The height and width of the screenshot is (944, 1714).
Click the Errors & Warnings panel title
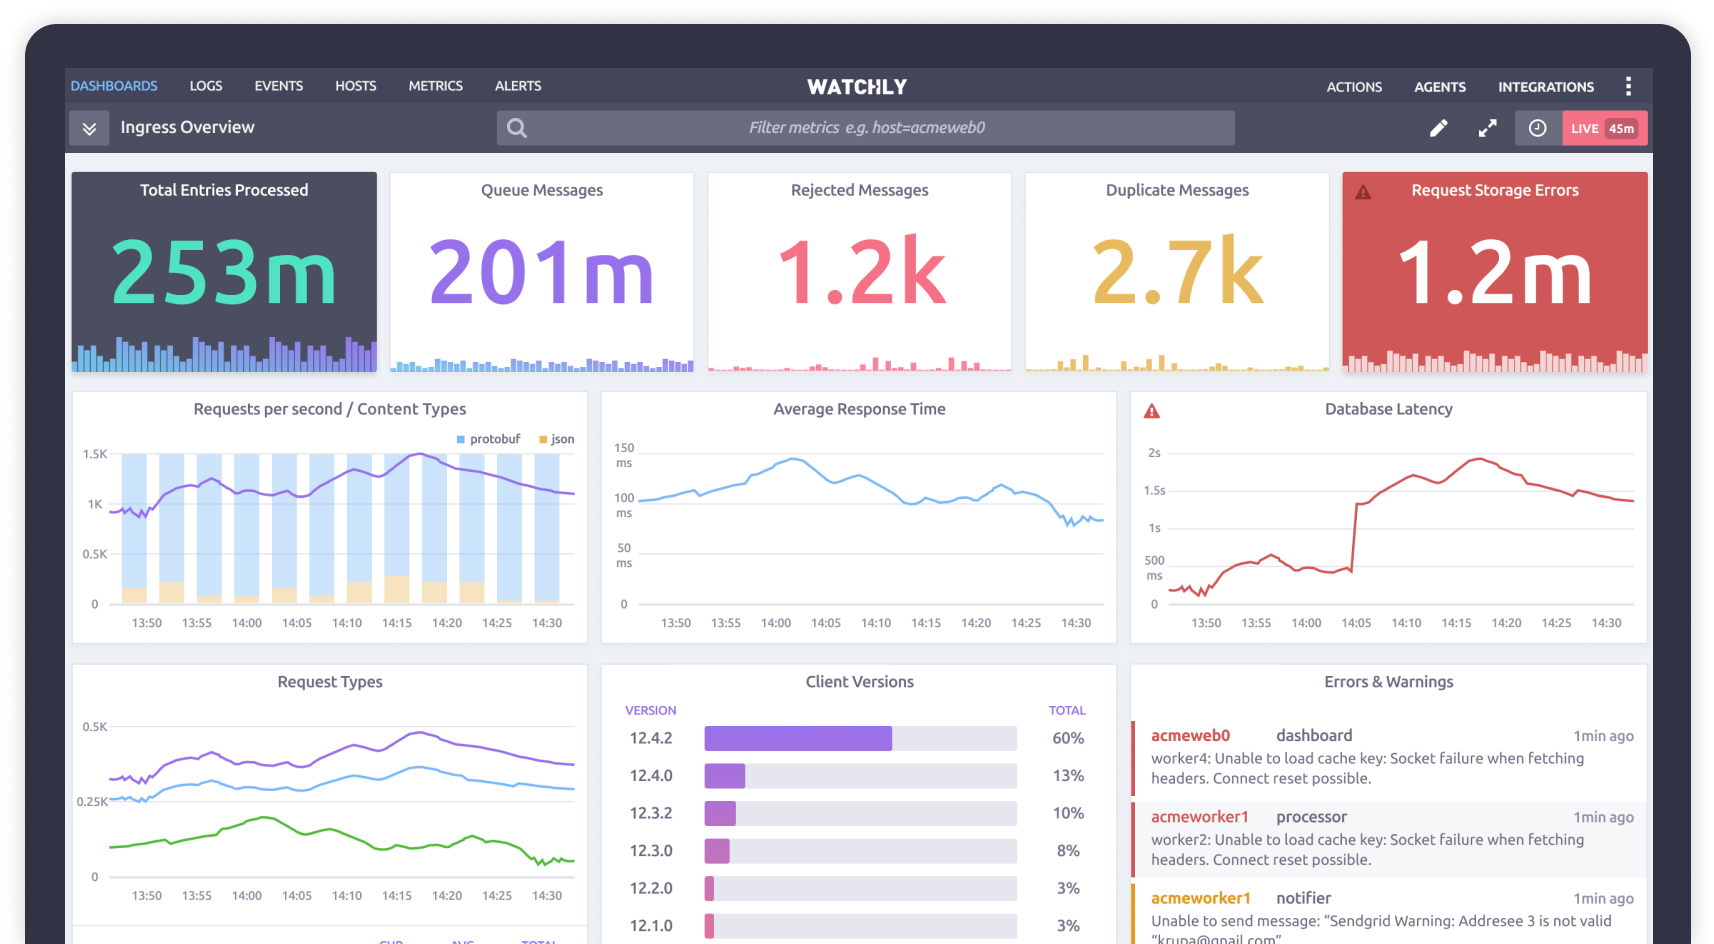[x=1389, y=682]
